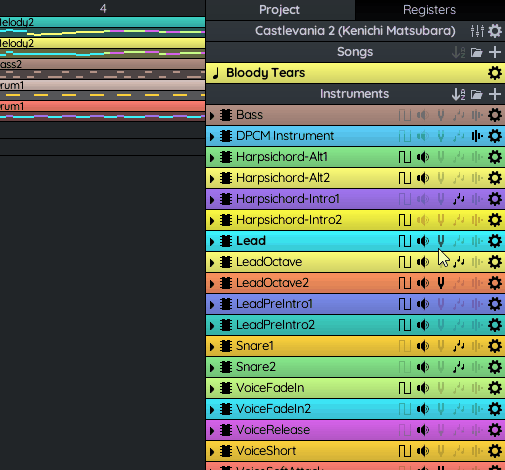Expand the Snare2 instrument
505x470 pixels.
pos(212,367)
